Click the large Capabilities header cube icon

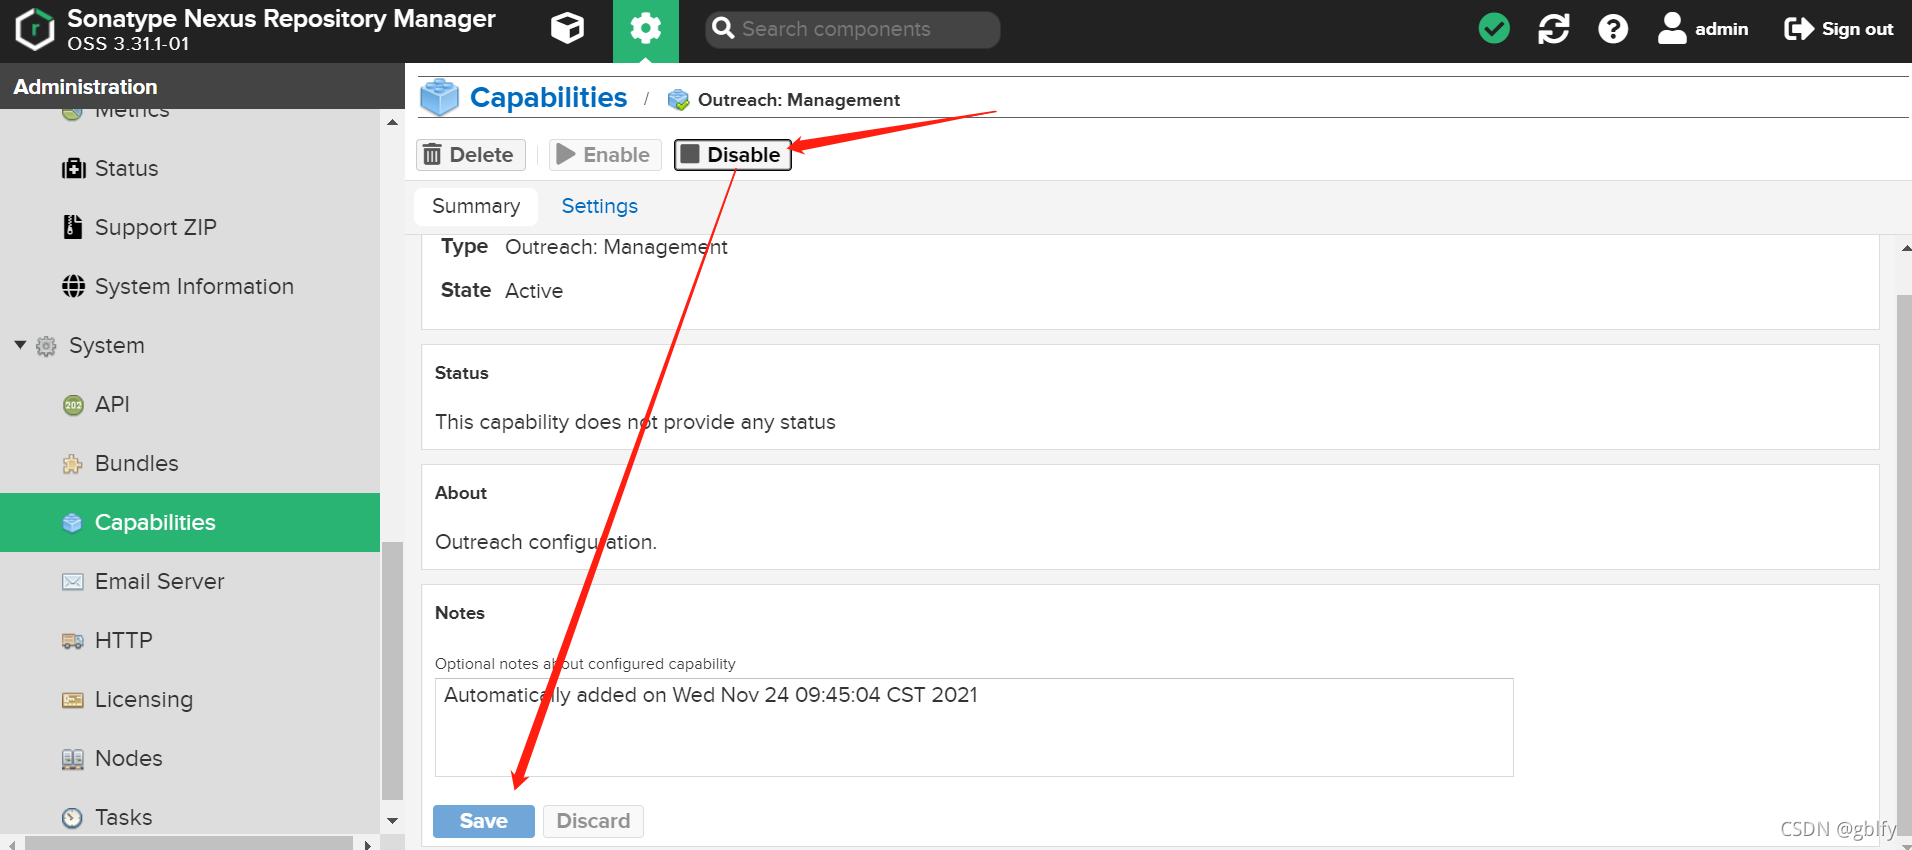tap(439, 97)
